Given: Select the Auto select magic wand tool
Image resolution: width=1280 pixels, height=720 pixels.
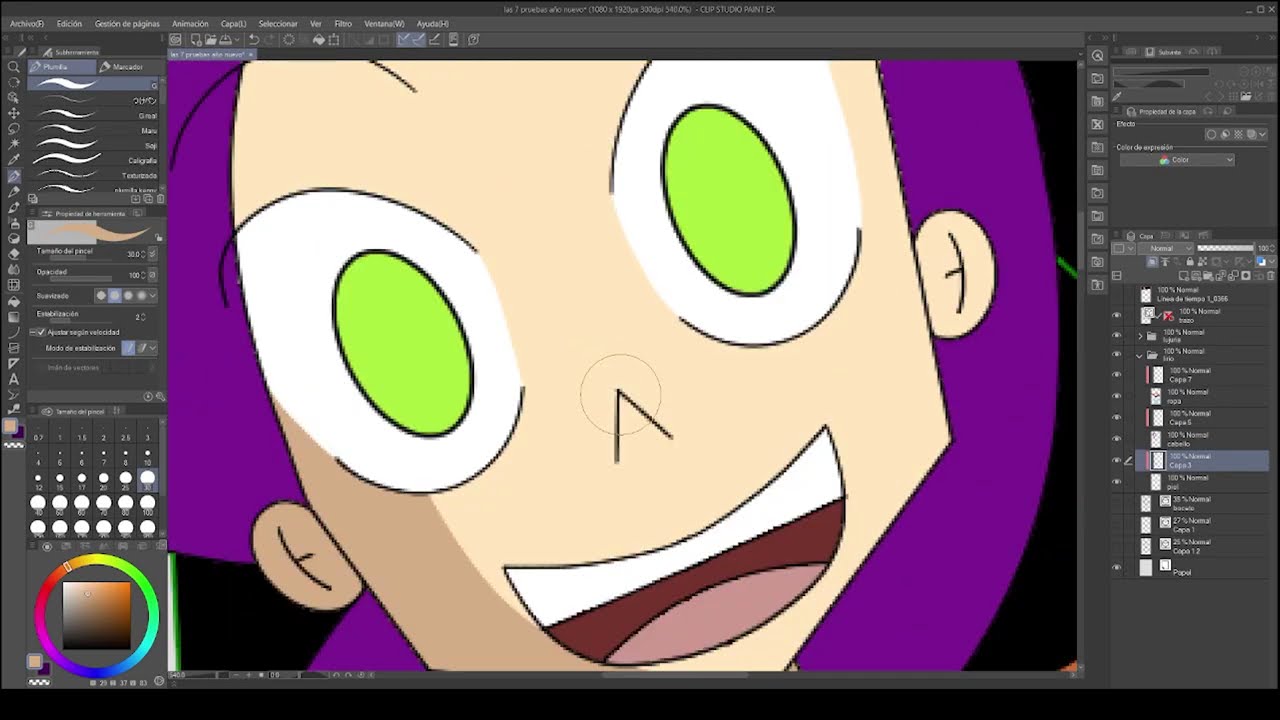Looking at the screenshot, I should (14, 144).
